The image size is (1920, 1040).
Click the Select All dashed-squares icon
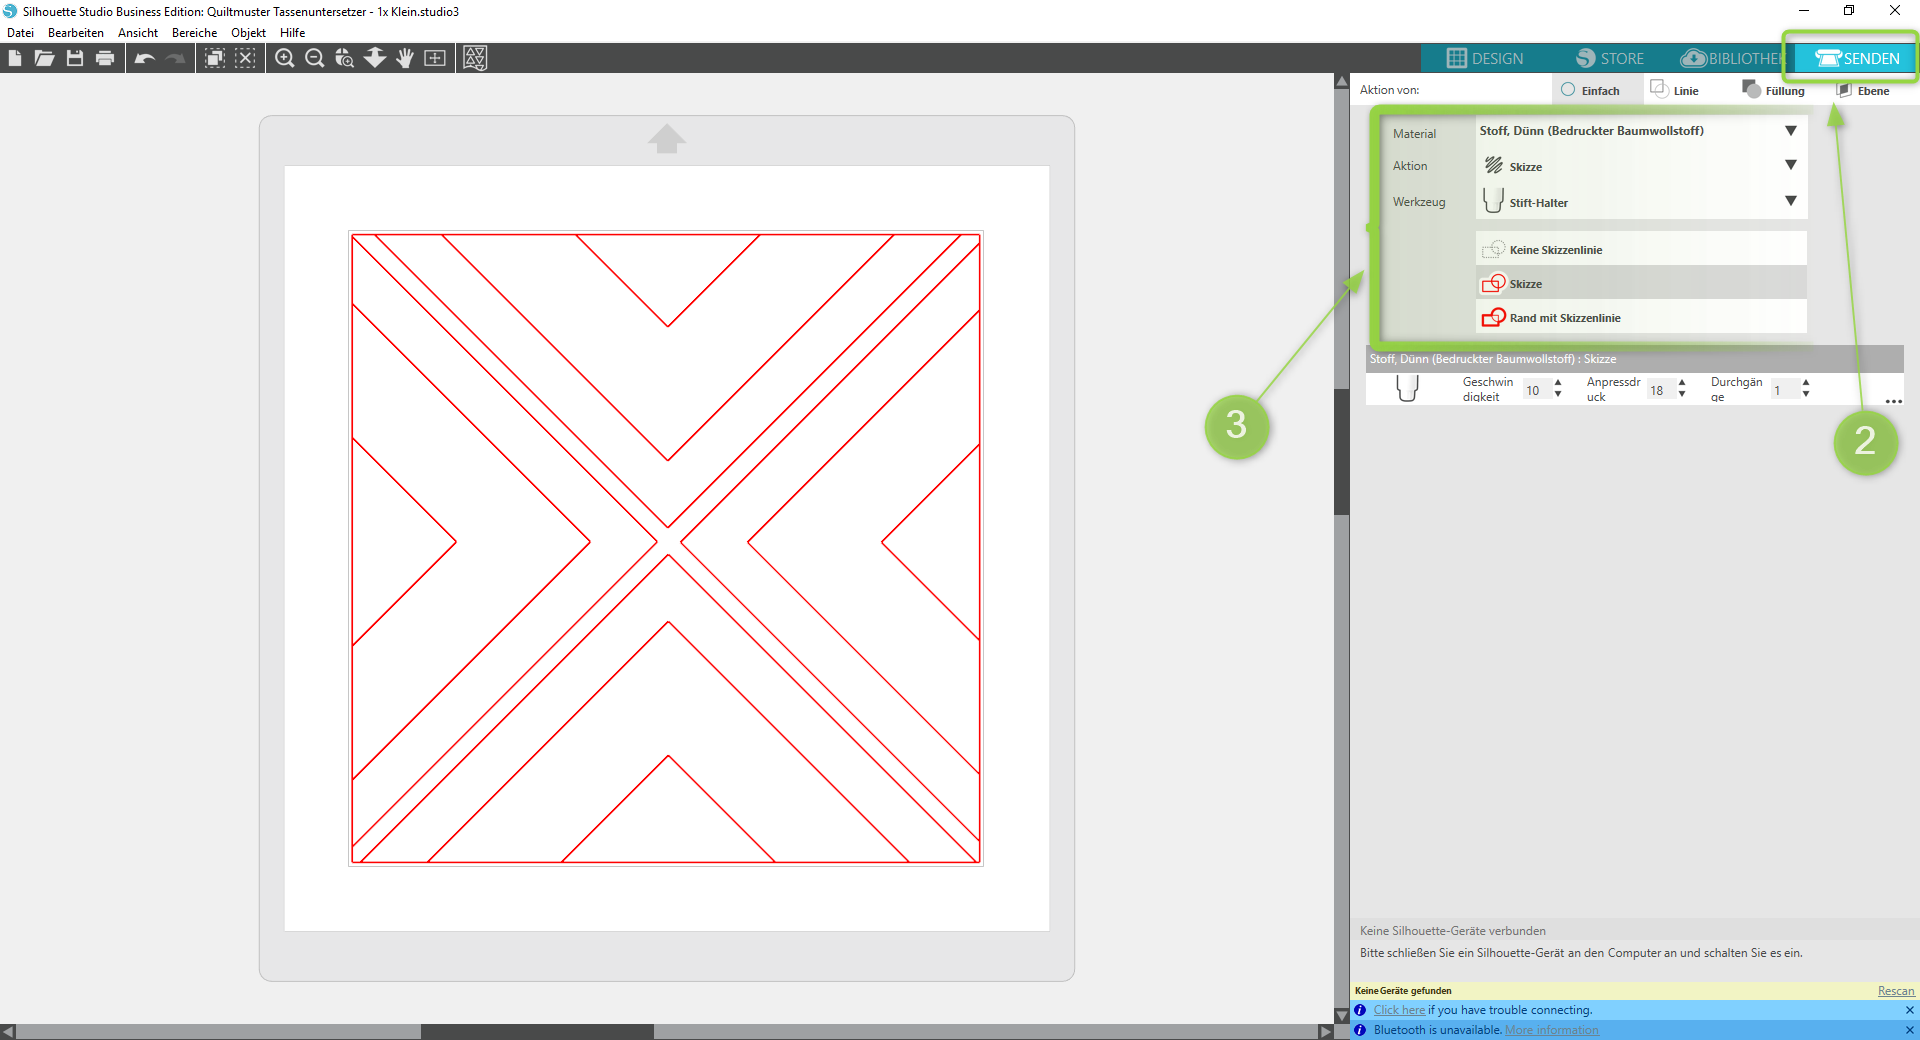pos(214,58)
